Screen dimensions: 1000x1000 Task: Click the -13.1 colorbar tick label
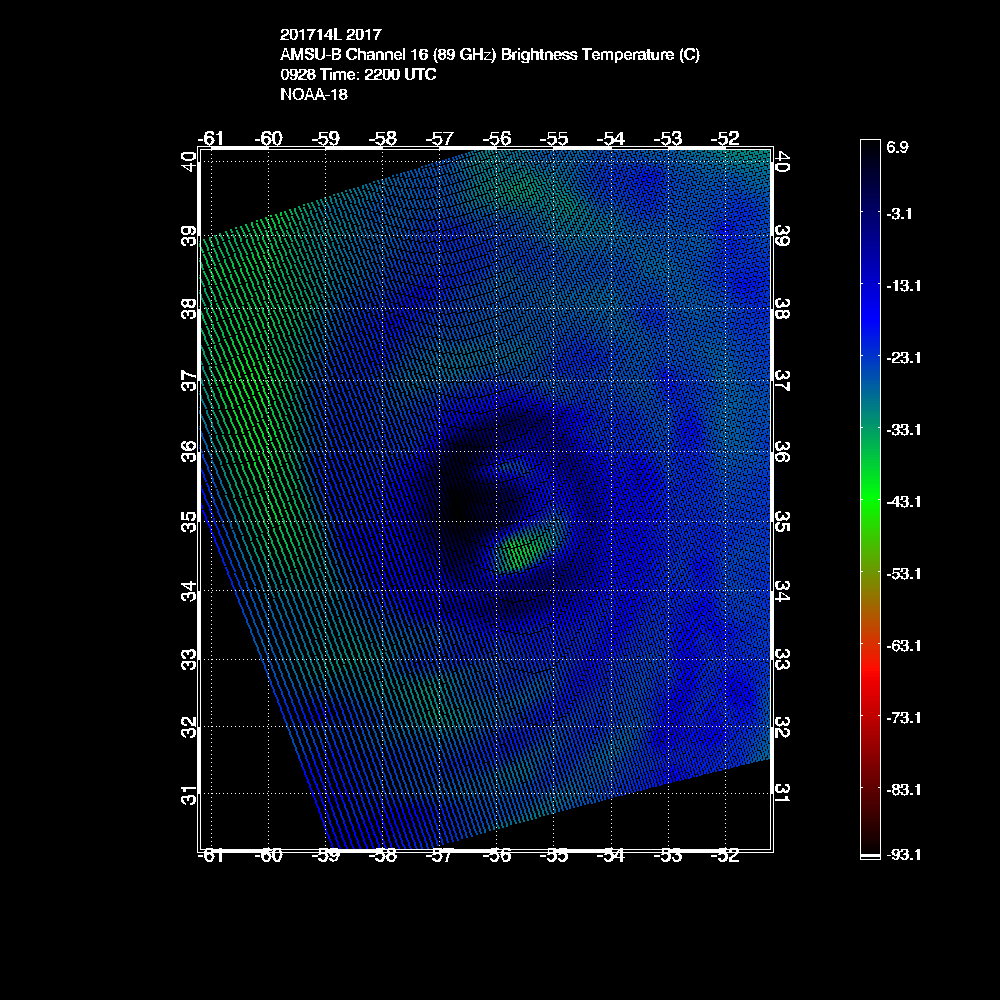[904, 285]
